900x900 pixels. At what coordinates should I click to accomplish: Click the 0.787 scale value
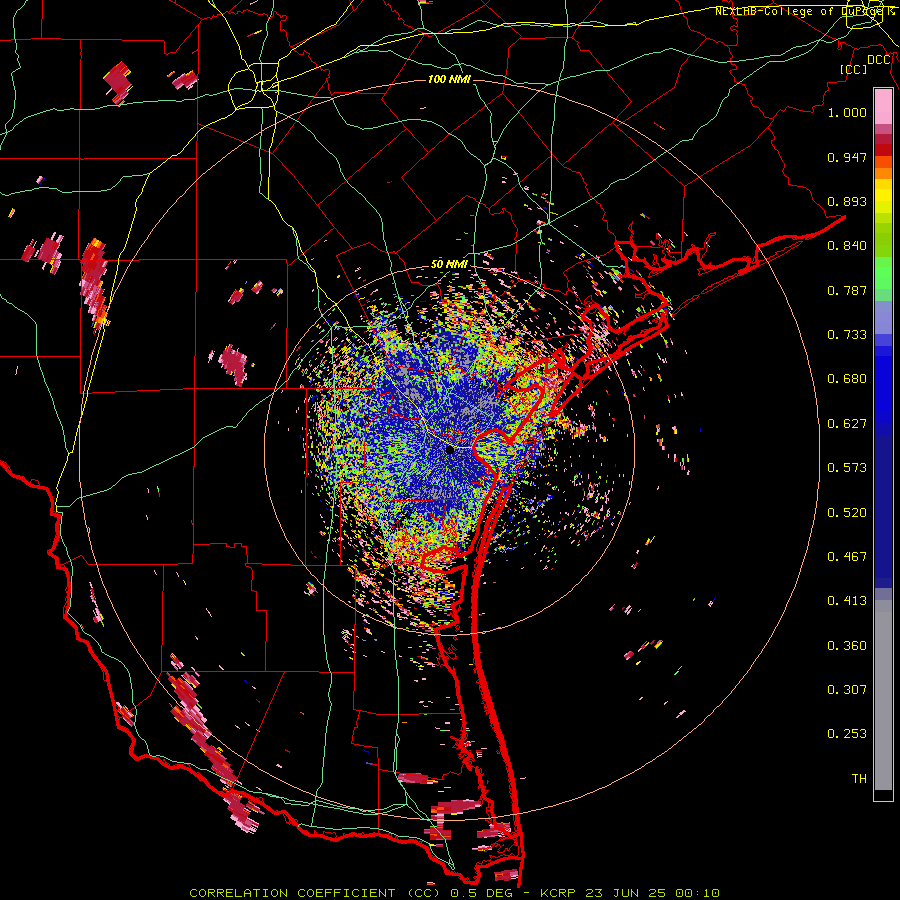coord(847,290)
